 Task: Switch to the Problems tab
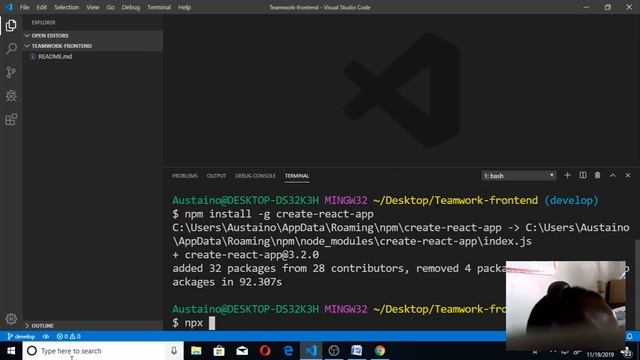point(184,176)
